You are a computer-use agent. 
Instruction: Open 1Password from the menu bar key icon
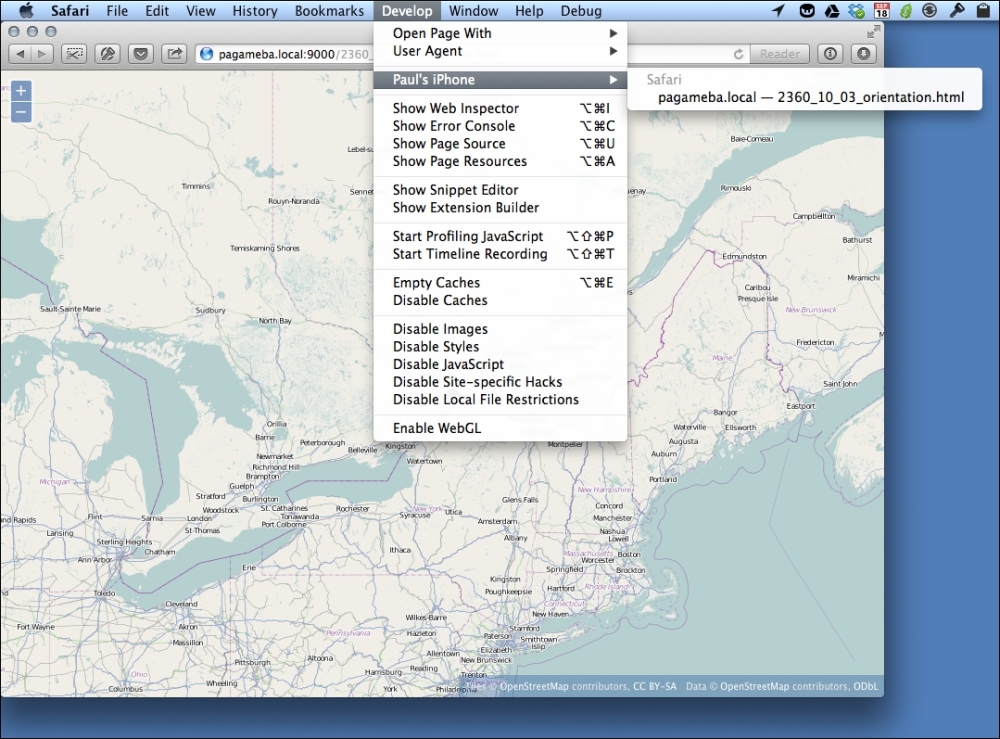955,11
